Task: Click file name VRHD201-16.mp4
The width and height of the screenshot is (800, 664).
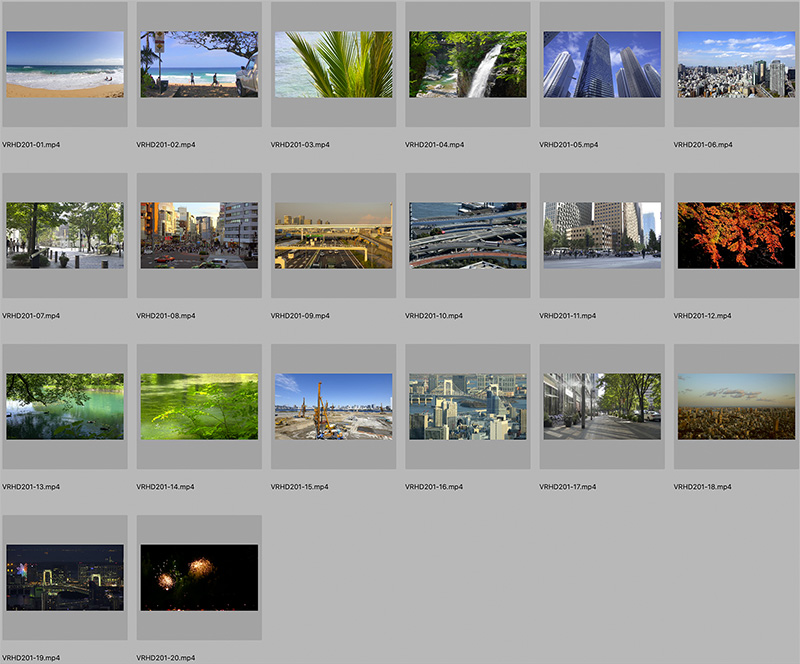Action: pos(434,486)
